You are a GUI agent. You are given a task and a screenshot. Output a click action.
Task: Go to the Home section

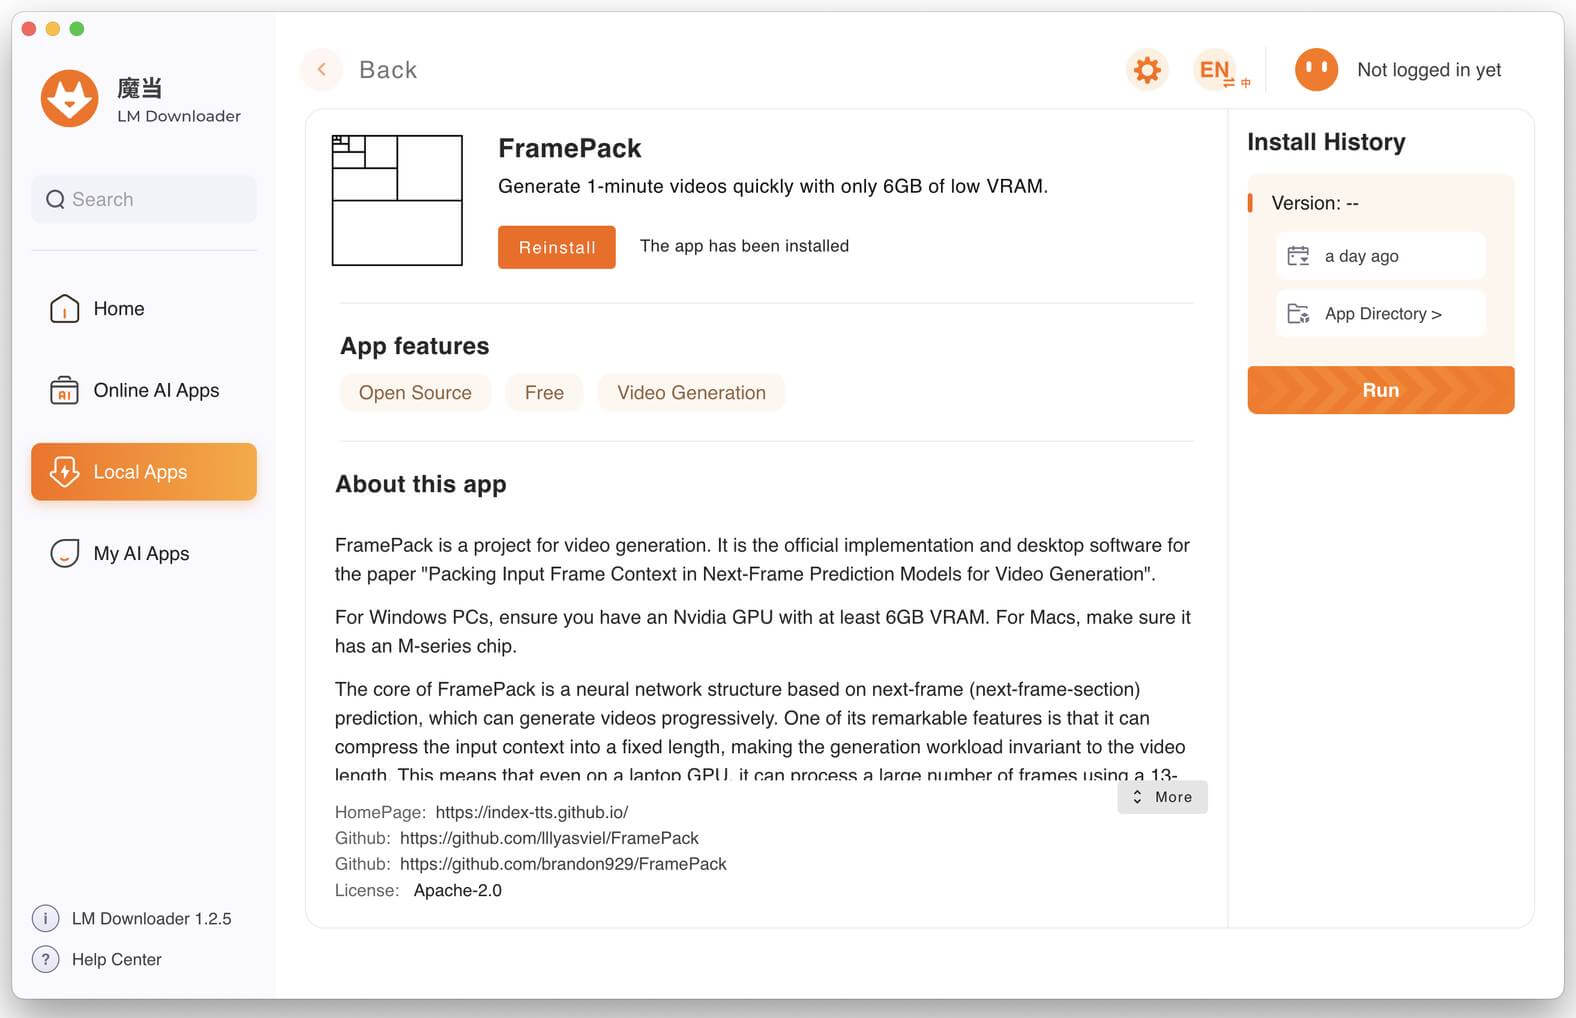(x=143, y=309)
